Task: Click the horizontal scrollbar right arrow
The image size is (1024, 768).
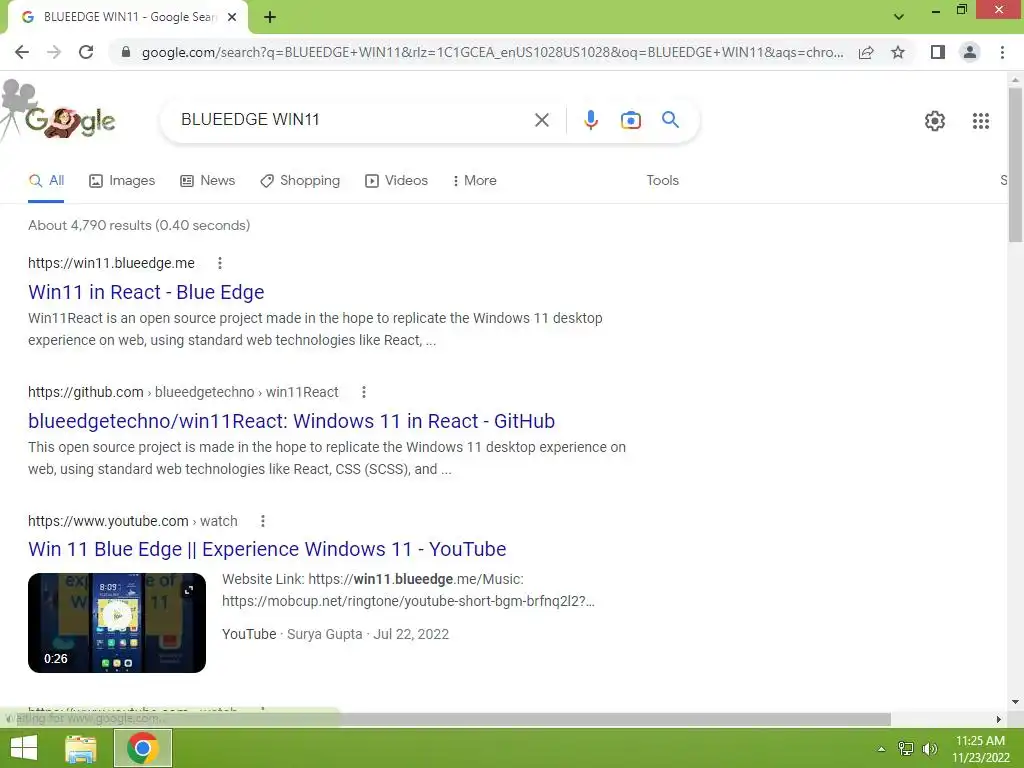Action: coord(999,720)
